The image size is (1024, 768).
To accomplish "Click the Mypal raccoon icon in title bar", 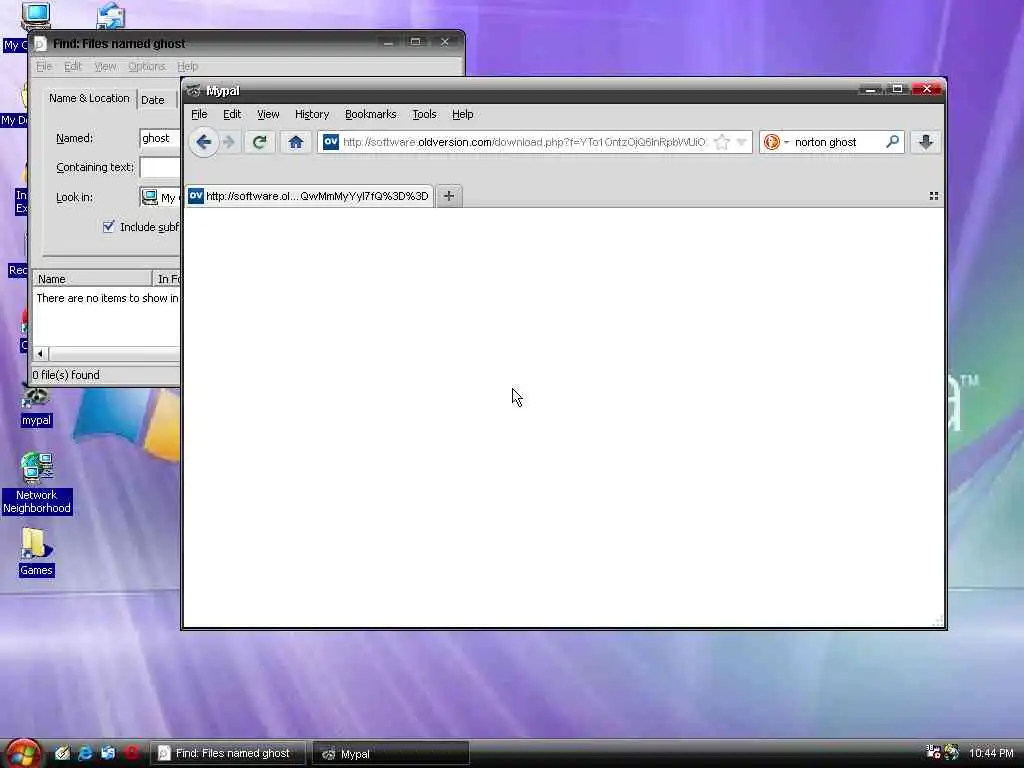I will (x=193, y=91).
